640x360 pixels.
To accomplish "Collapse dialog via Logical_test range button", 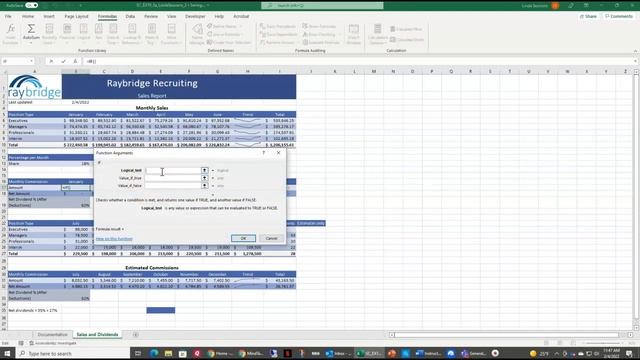I will [x=204, y=170].
